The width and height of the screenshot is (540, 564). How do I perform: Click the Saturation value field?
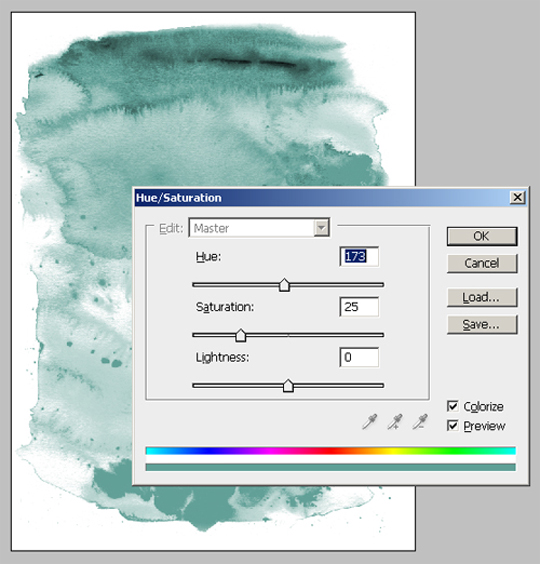coord(359,307)
